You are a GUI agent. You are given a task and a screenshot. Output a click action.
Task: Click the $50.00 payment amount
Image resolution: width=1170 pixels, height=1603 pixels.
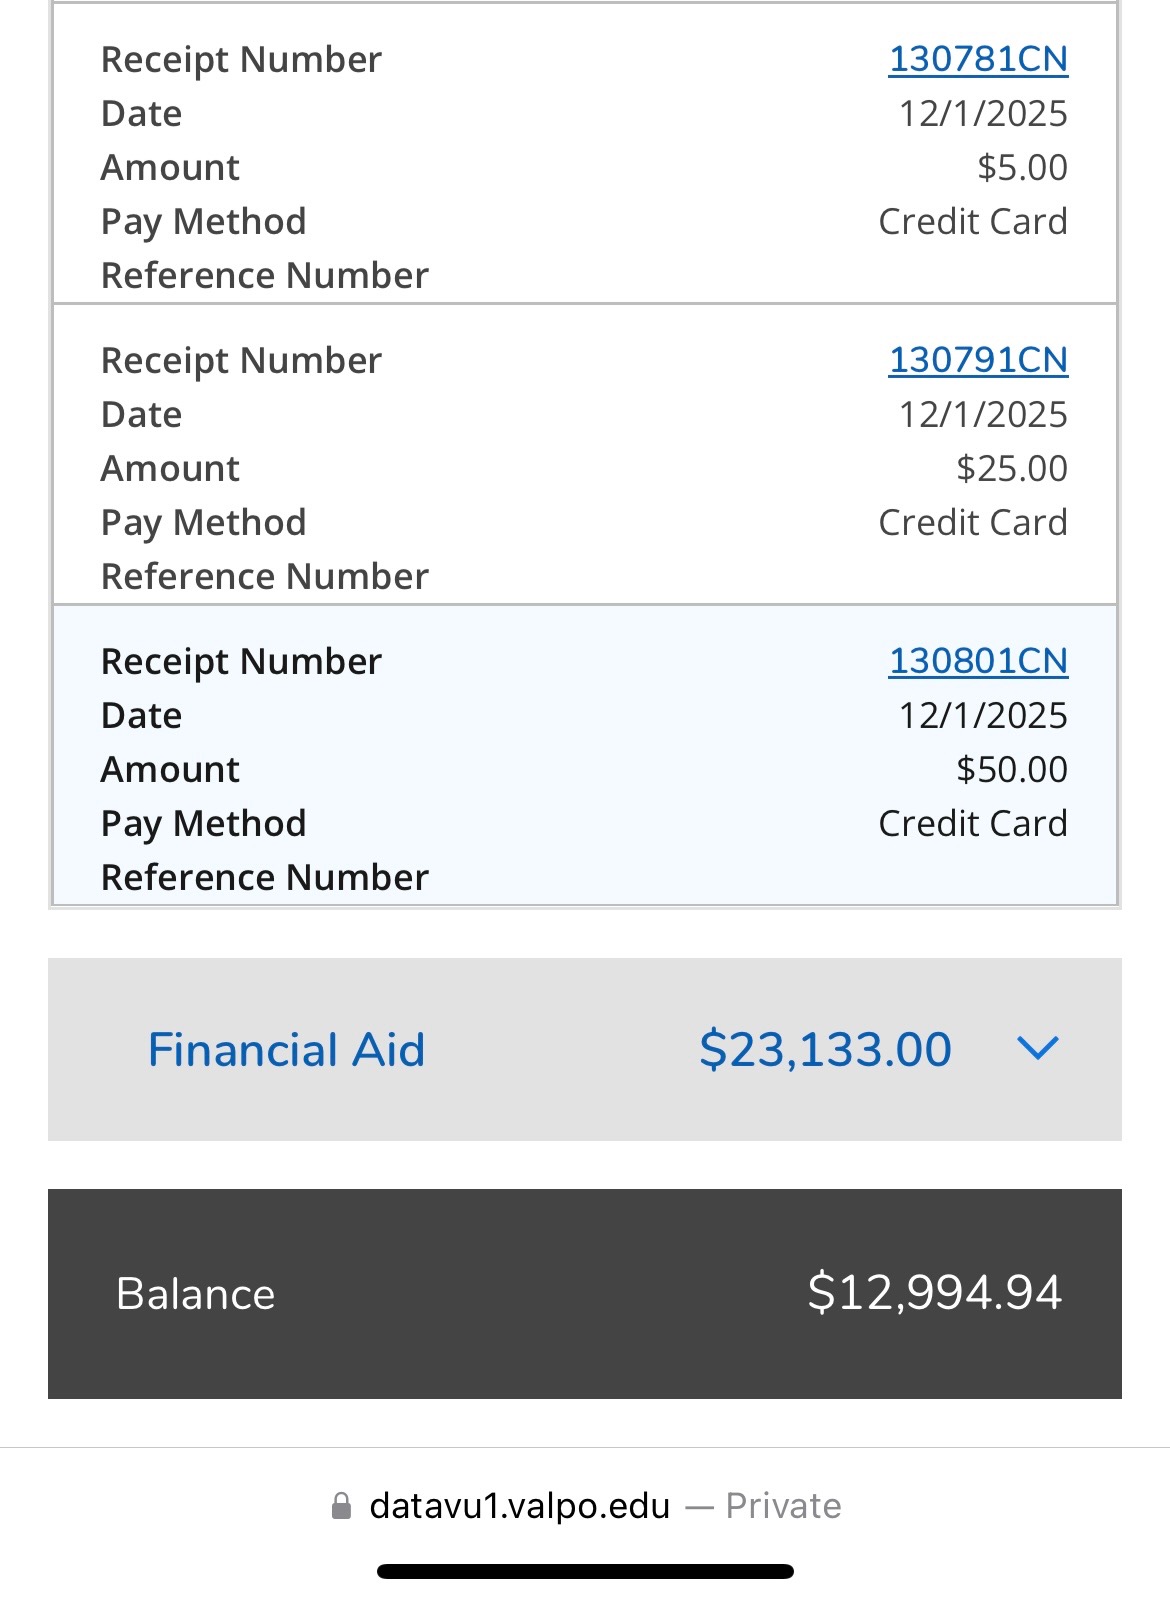[x=1011, y=769]
